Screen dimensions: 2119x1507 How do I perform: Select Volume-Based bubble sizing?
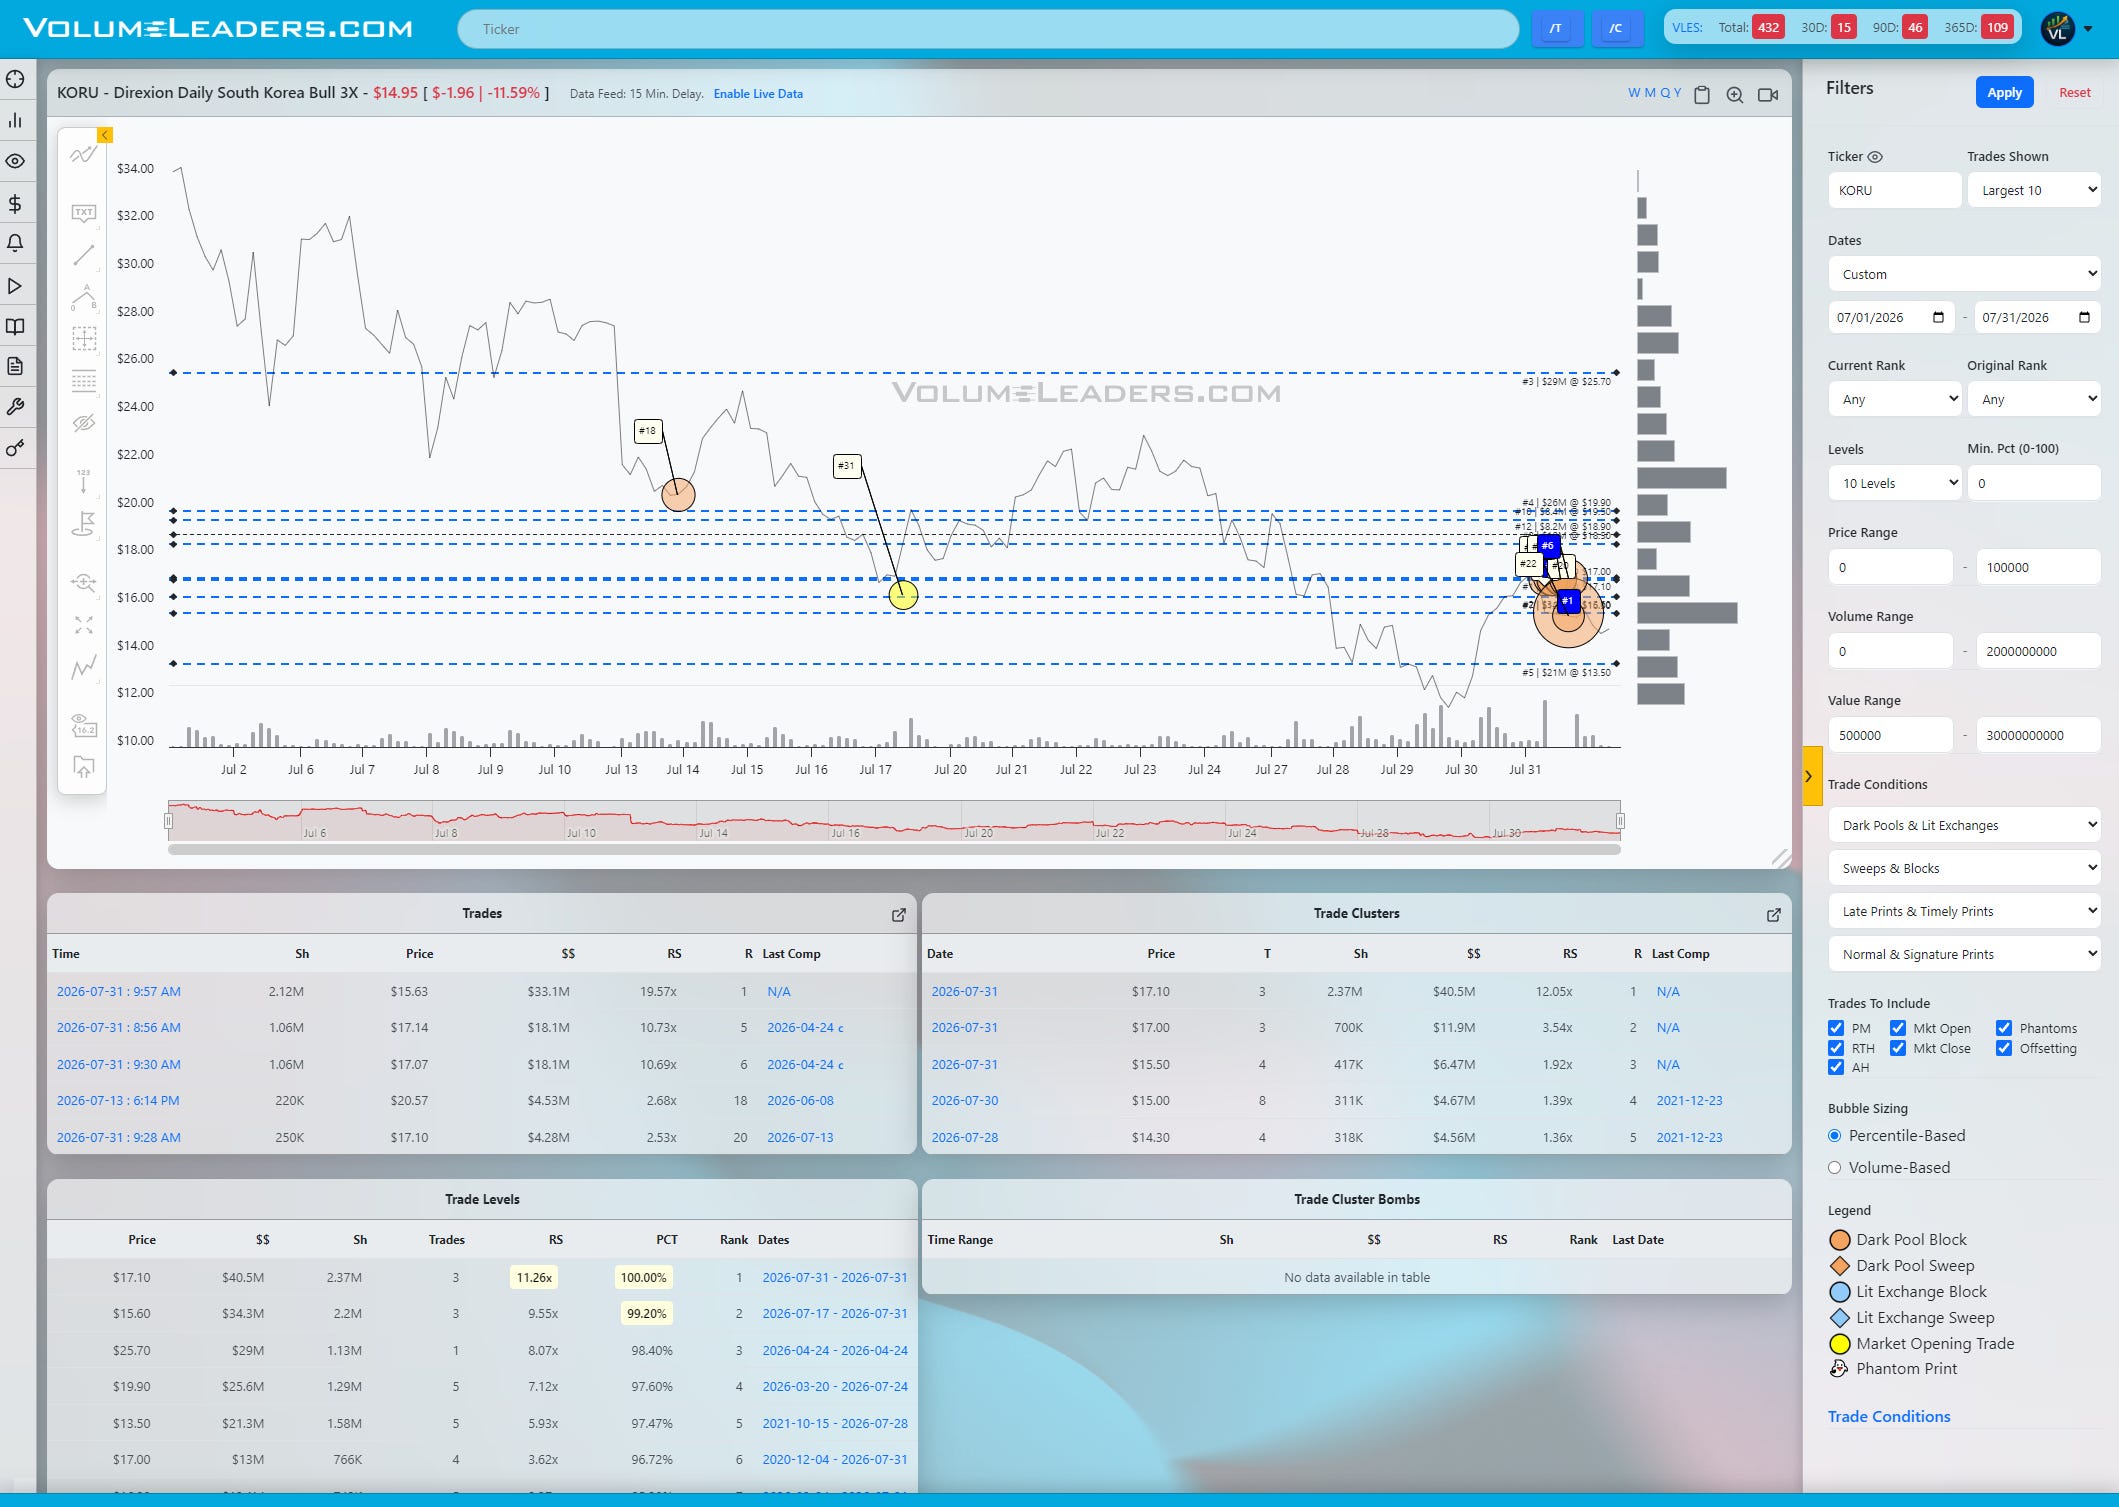pos(1834,1167)
